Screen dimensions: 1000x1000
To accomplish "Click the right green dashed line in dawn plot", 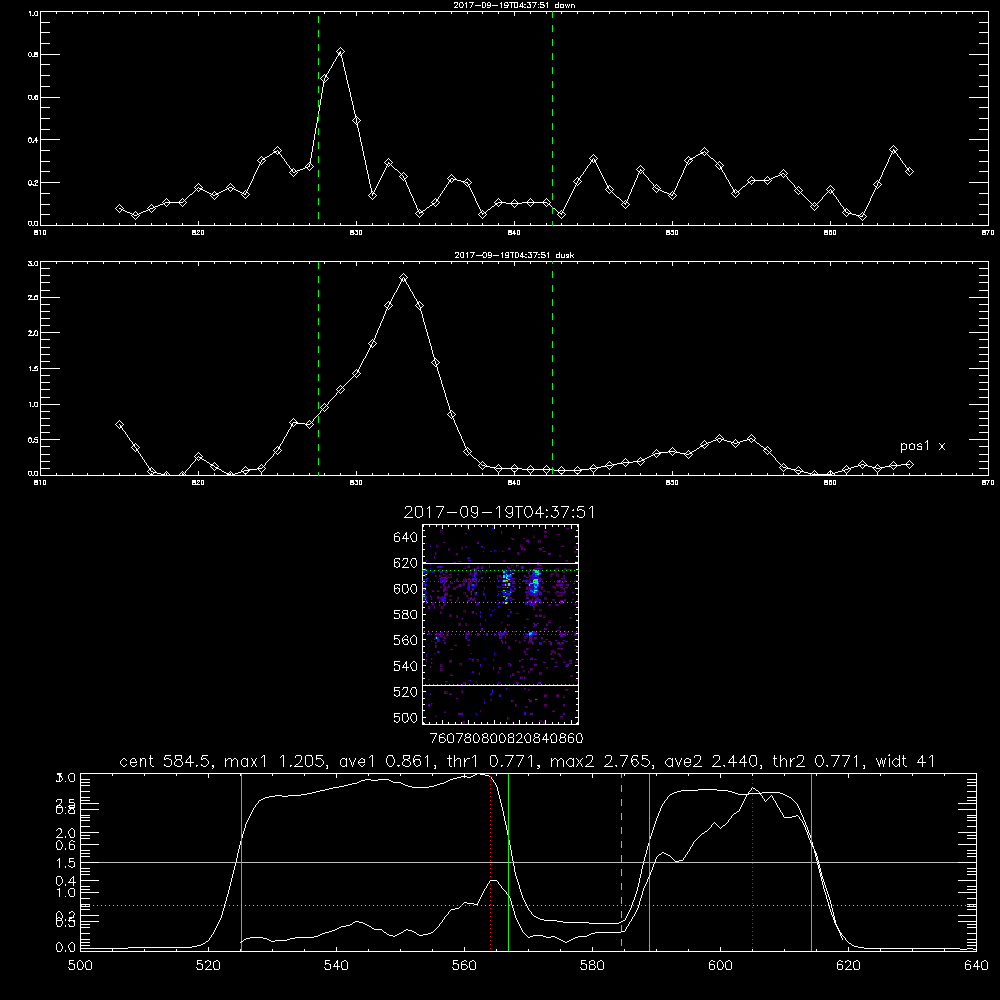I will tap(552, 119).
